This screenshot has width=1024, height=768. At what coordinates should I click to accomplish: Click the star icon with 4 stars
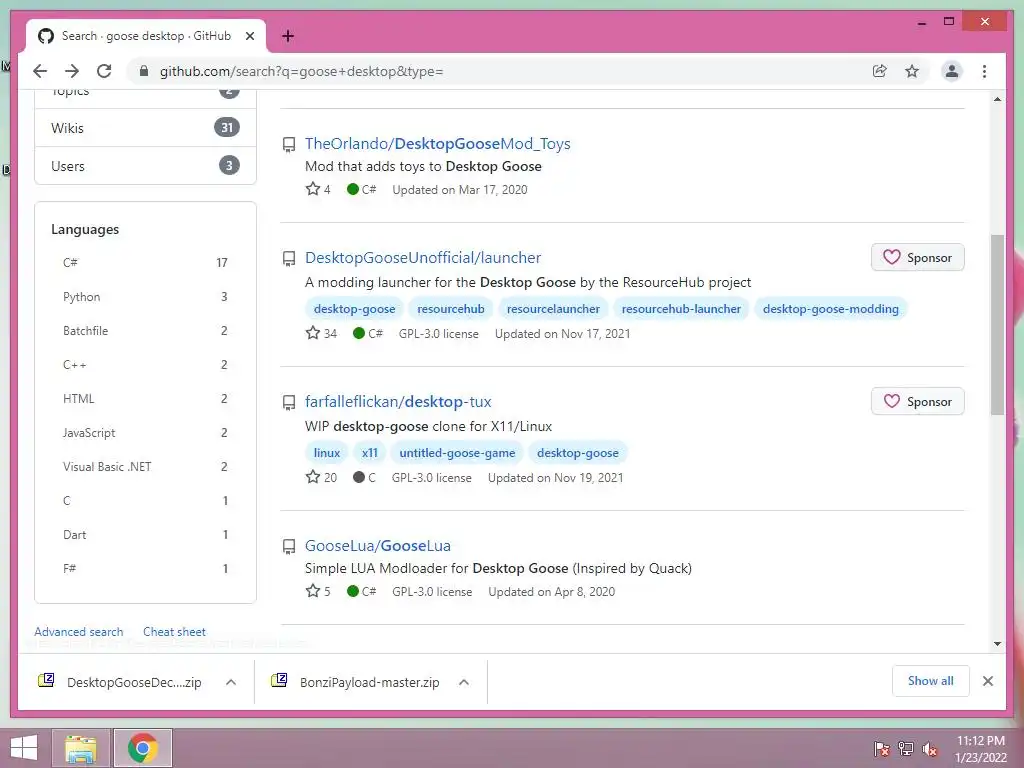coord(313,189)
